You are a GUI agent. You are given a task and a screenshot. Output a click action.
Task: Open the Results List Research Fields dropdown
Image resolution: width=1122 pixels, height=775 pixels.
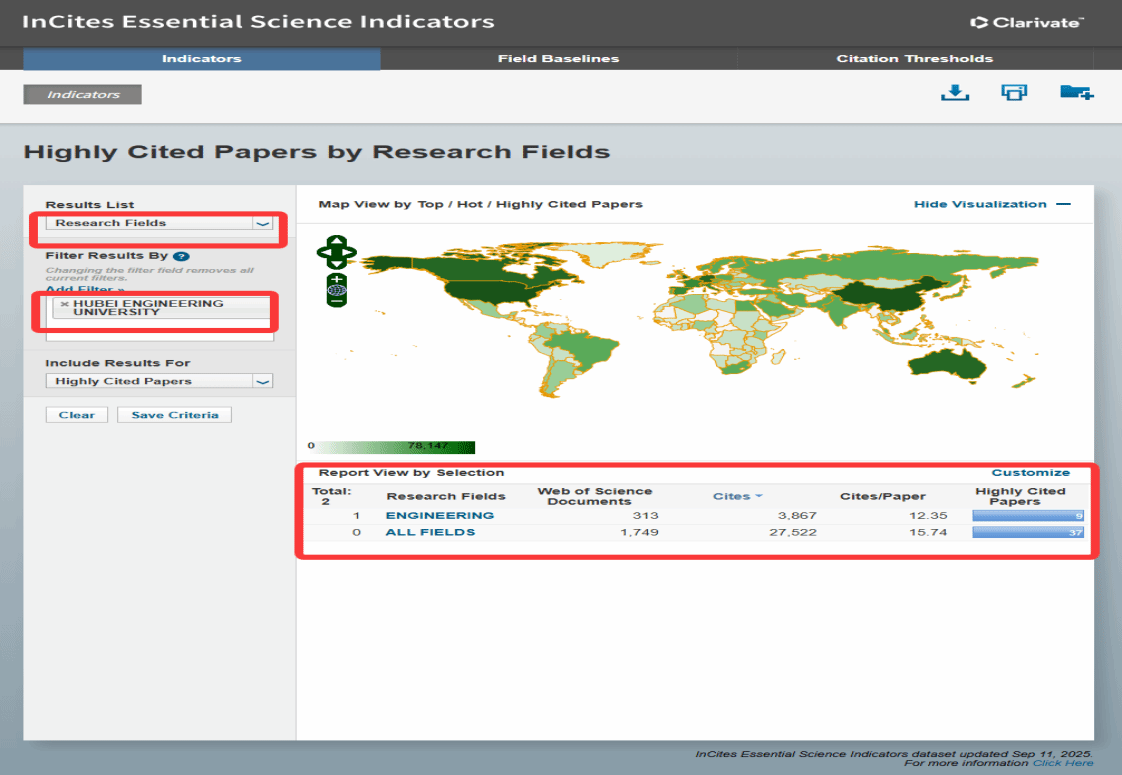coord(263,223)
